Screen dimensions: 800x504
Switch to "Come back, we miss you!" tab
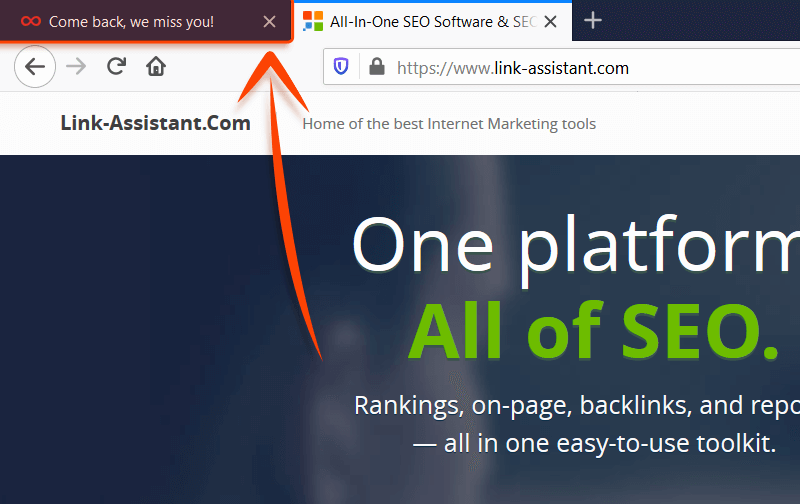131,21
